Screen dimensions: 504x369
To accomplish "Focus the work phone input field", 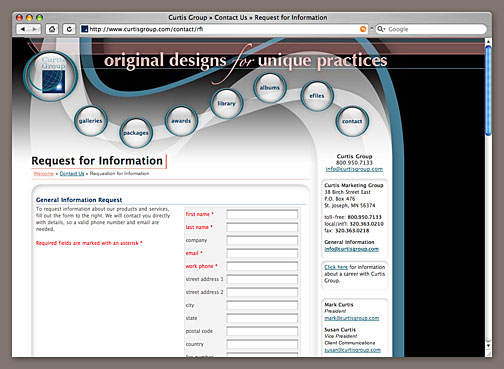I will (x=262, y=266).
